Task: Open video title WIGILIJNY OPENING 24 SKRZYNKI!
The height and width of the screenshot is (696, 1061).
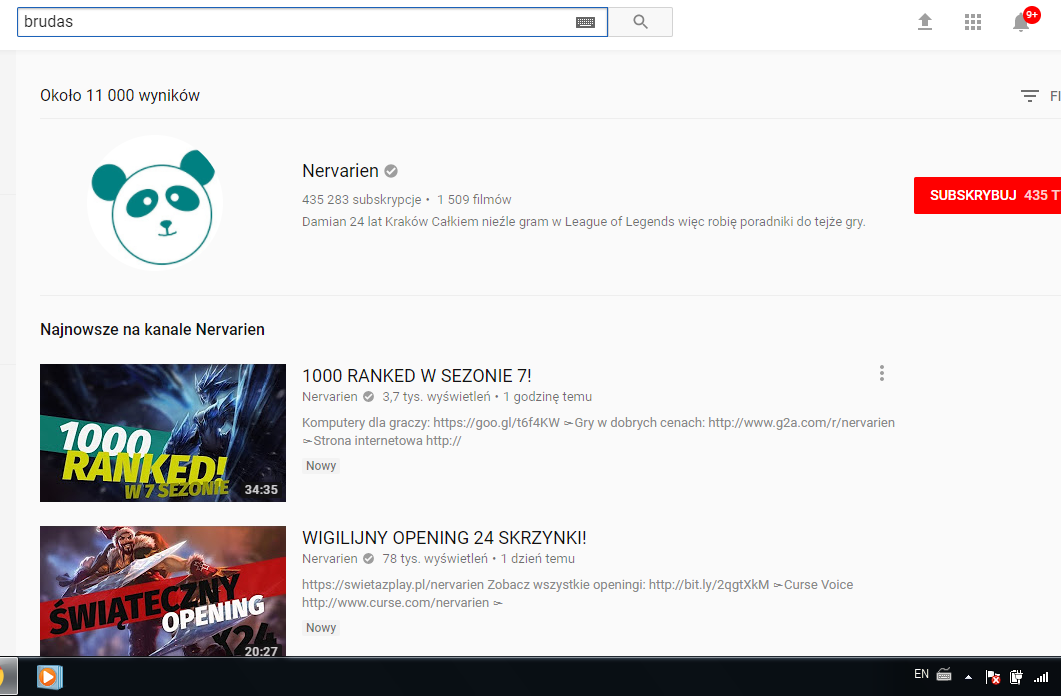Action: point(443,537)
